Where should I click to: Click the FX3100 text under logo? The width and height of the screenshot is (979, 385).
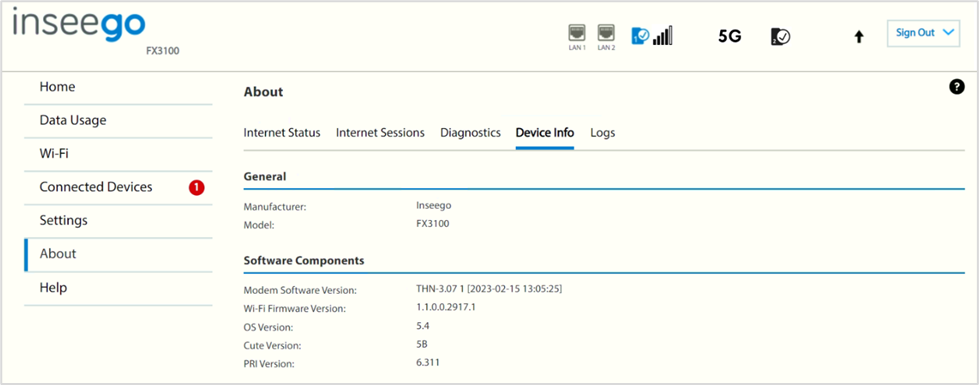162,51
